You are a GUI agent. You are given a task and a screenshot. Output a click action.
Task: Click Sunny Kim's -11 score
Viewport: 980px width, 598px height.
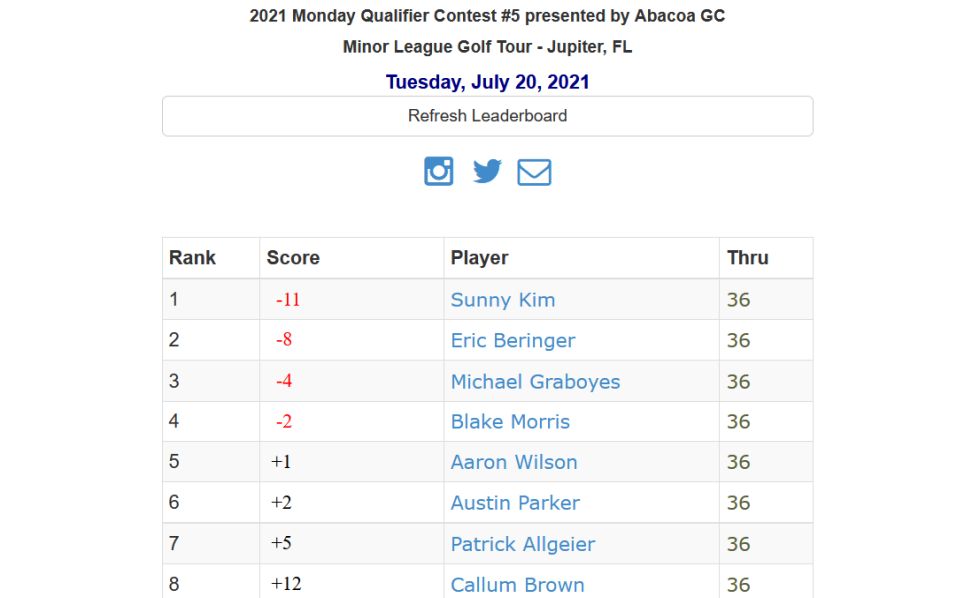[288, 300]
